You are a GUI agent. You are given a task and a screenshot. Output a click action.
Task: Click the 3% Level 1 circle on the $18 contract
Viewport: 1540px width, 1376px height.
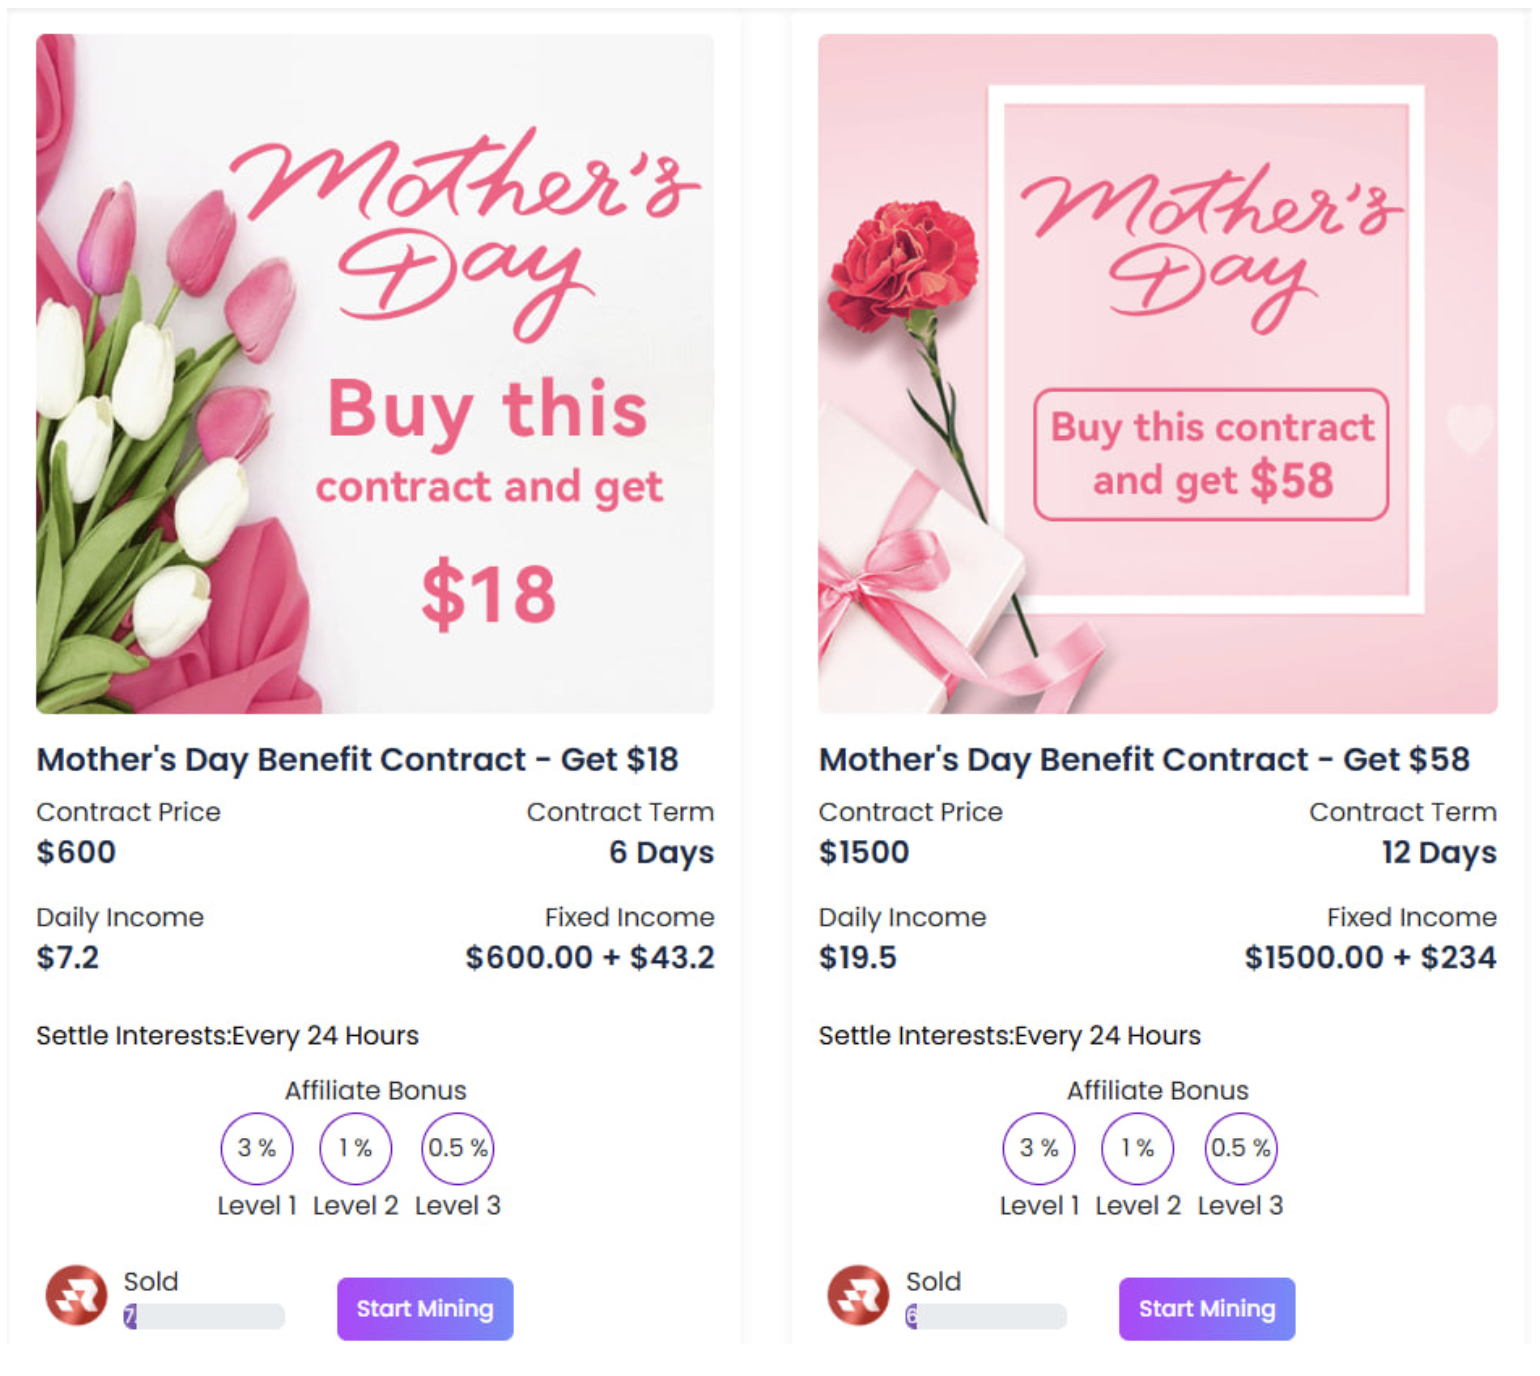click(x=257, y=1148)
